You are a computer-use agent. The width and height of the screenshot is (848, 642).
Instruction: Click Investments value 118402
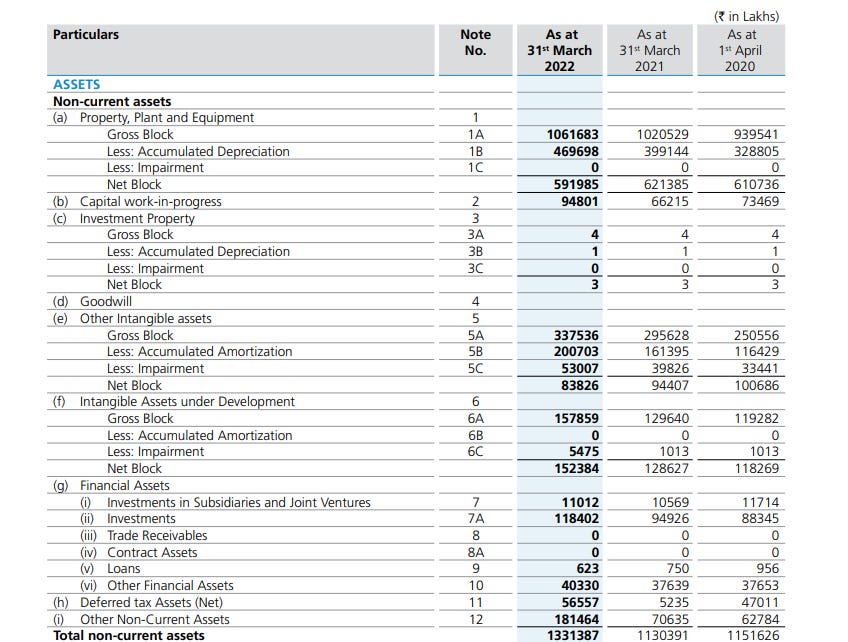tap(576, 519)
